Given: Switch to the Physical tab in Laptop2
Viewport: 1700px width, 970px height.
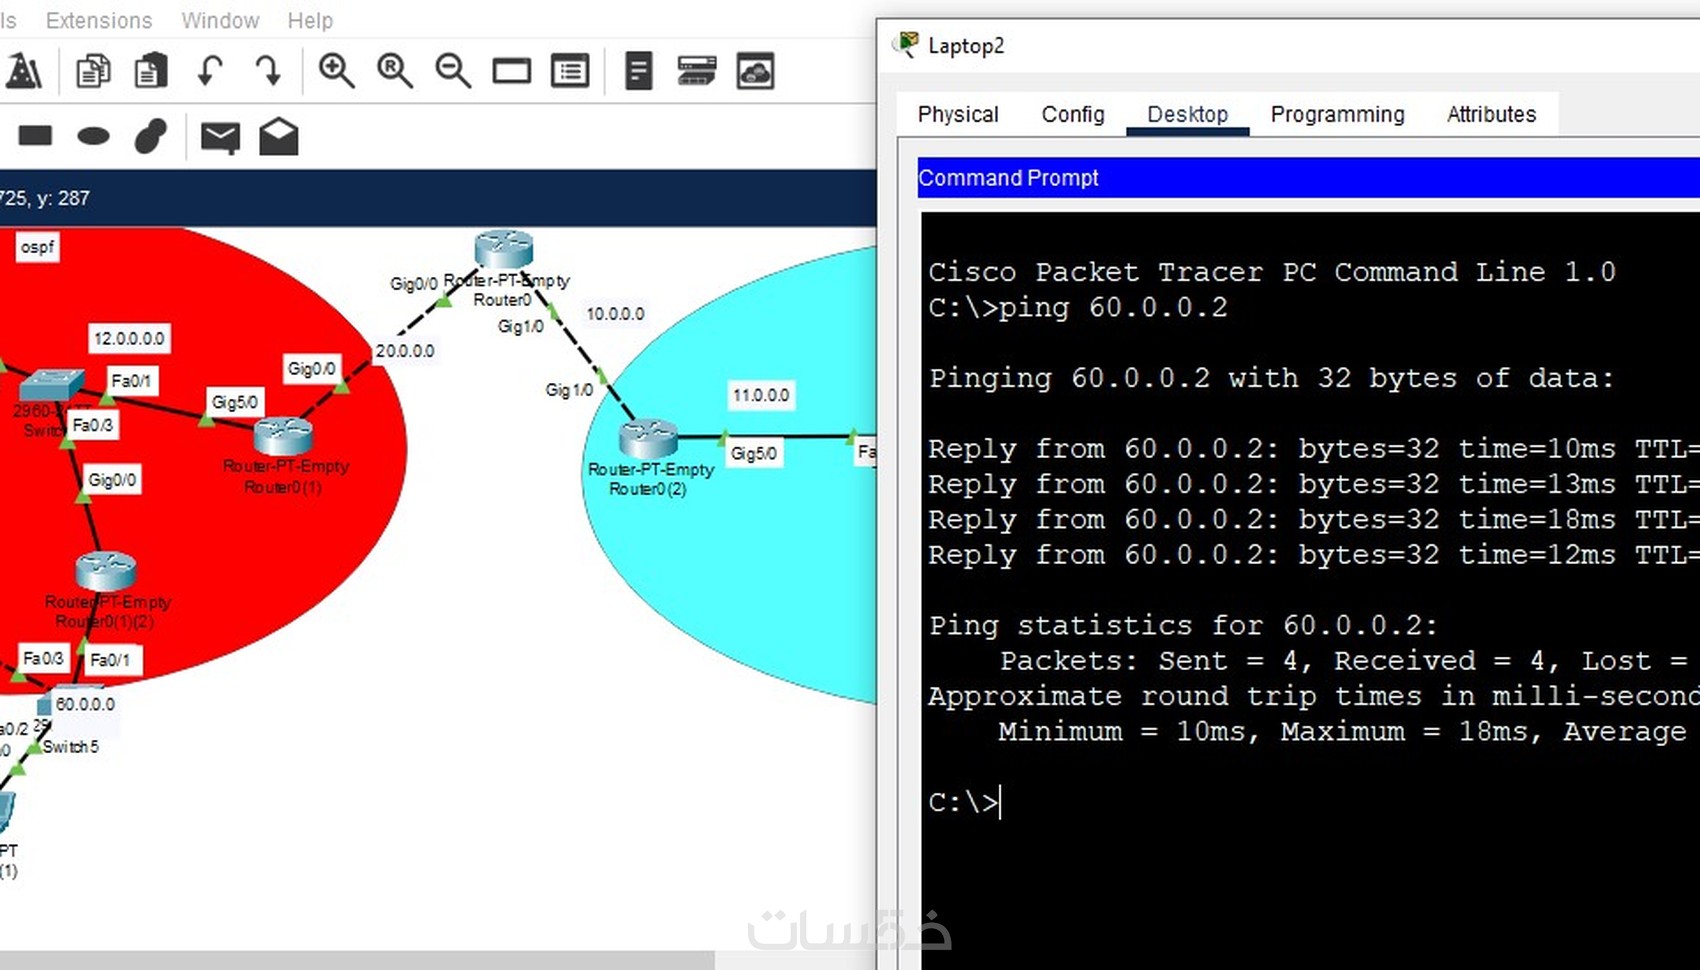Looking at the screenshot, I should 958,114.
